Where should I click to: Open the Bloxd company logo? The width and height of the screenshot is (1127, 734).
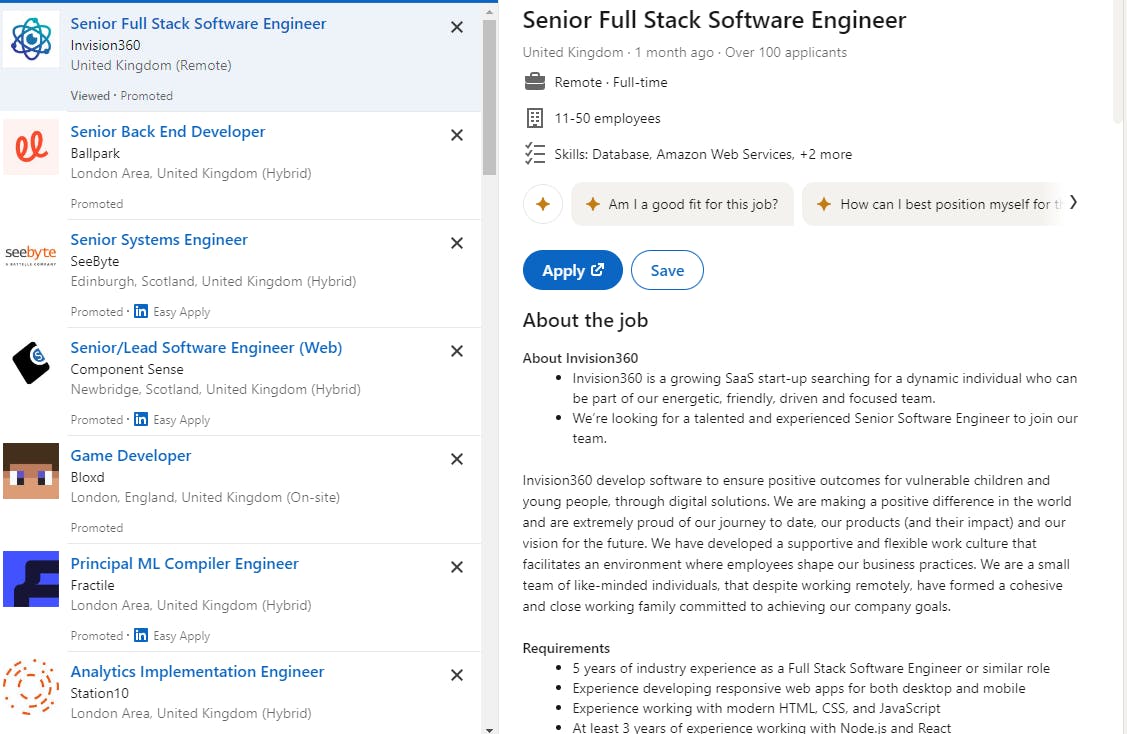pyautogui.click(x=31, y=471)
